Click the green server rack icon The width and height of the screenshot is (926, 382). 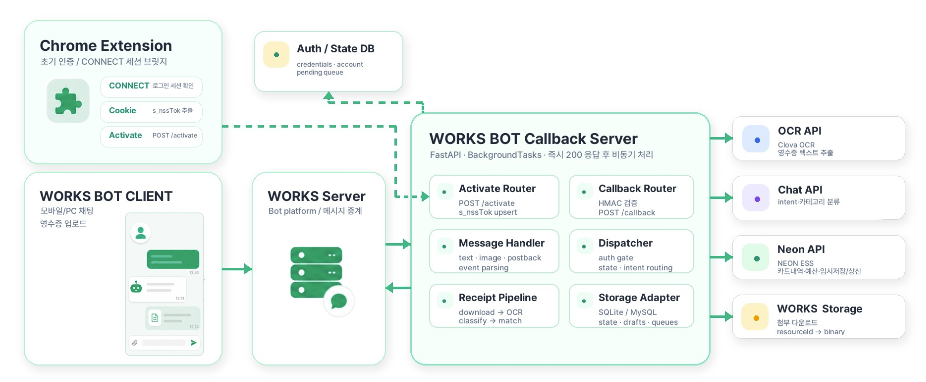coord(316,272)
